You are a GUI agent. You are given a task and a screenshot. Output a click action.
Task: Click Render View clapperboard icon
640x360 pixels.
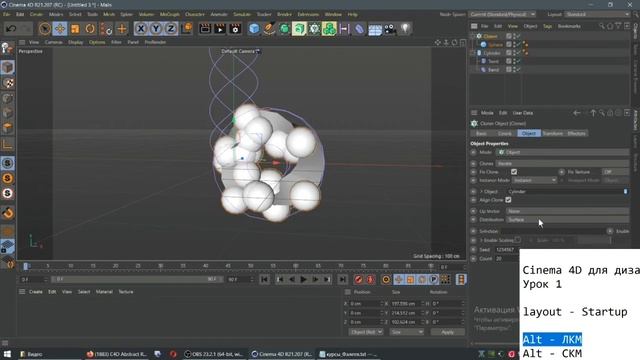point(204,29)
